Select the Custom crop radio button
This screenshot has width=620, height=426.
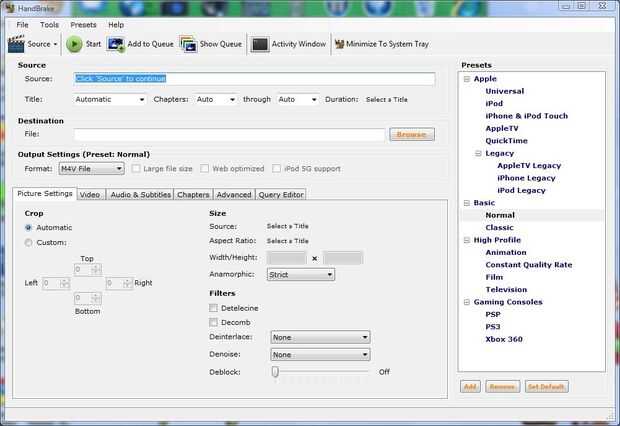pos(28,242)
